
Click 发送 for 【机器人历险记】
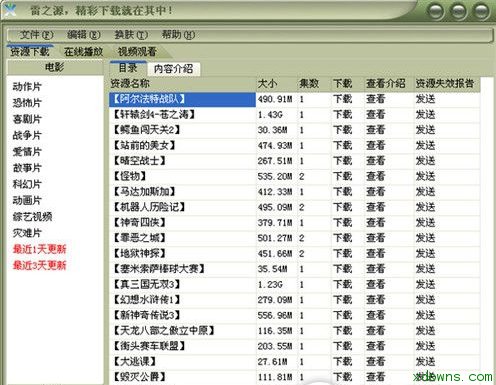pos(425,207)
